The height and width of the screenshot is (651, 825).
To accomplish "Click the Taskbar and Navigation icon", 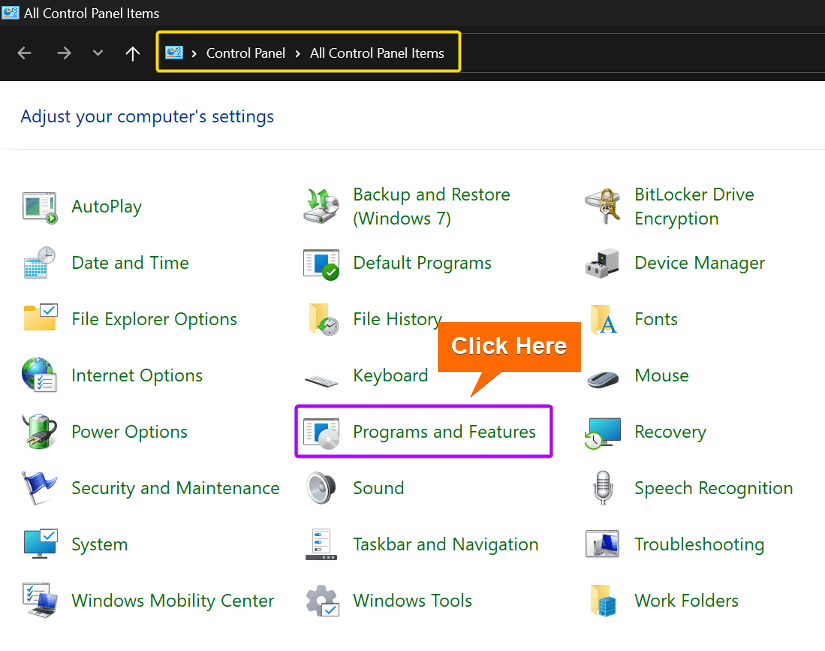I will 321,544.
